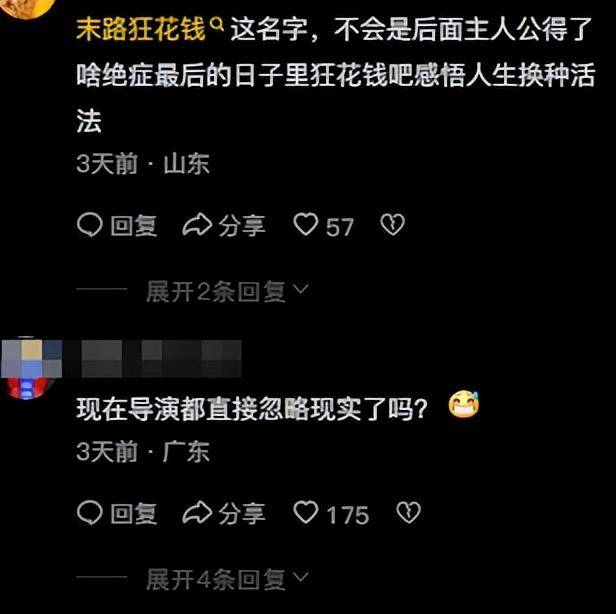Screen dimensions: 616x614
Task: Open the yellow 末路狂花钱 search link
Action: (x=141, y=29)
